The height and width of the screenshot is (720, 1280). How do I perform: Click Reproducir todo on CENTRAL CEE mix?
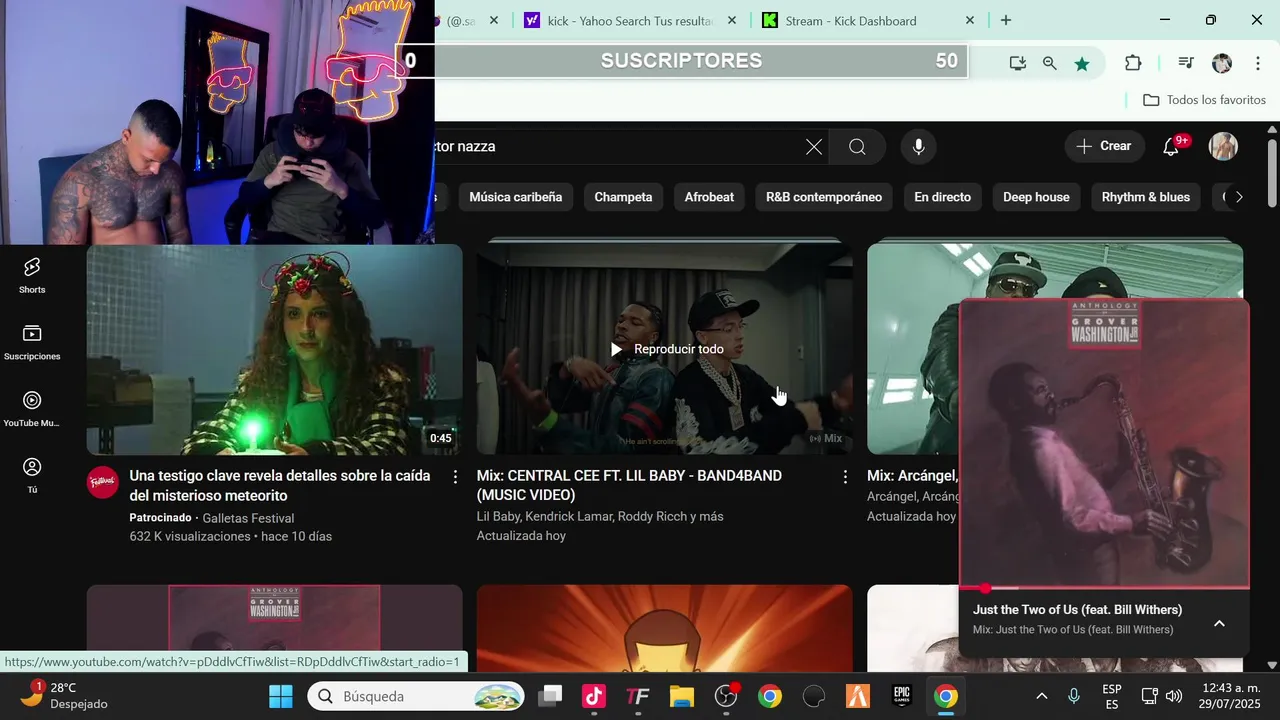(x=666, y=349)
